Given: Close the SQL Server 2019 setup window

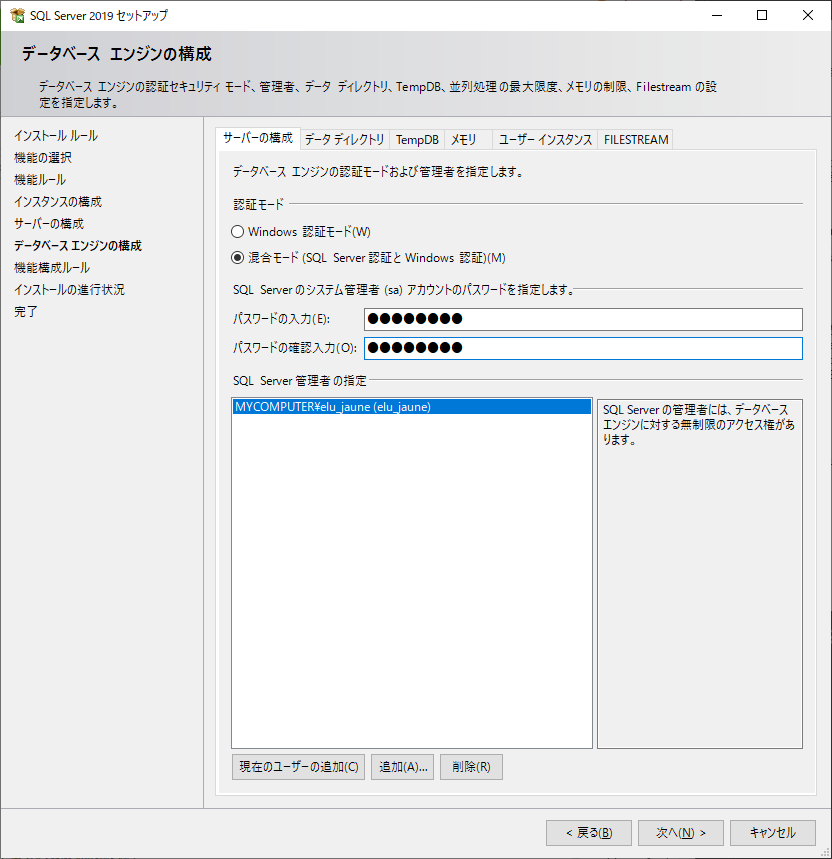Looking at the screenshot, I should [x=808, y=15].
